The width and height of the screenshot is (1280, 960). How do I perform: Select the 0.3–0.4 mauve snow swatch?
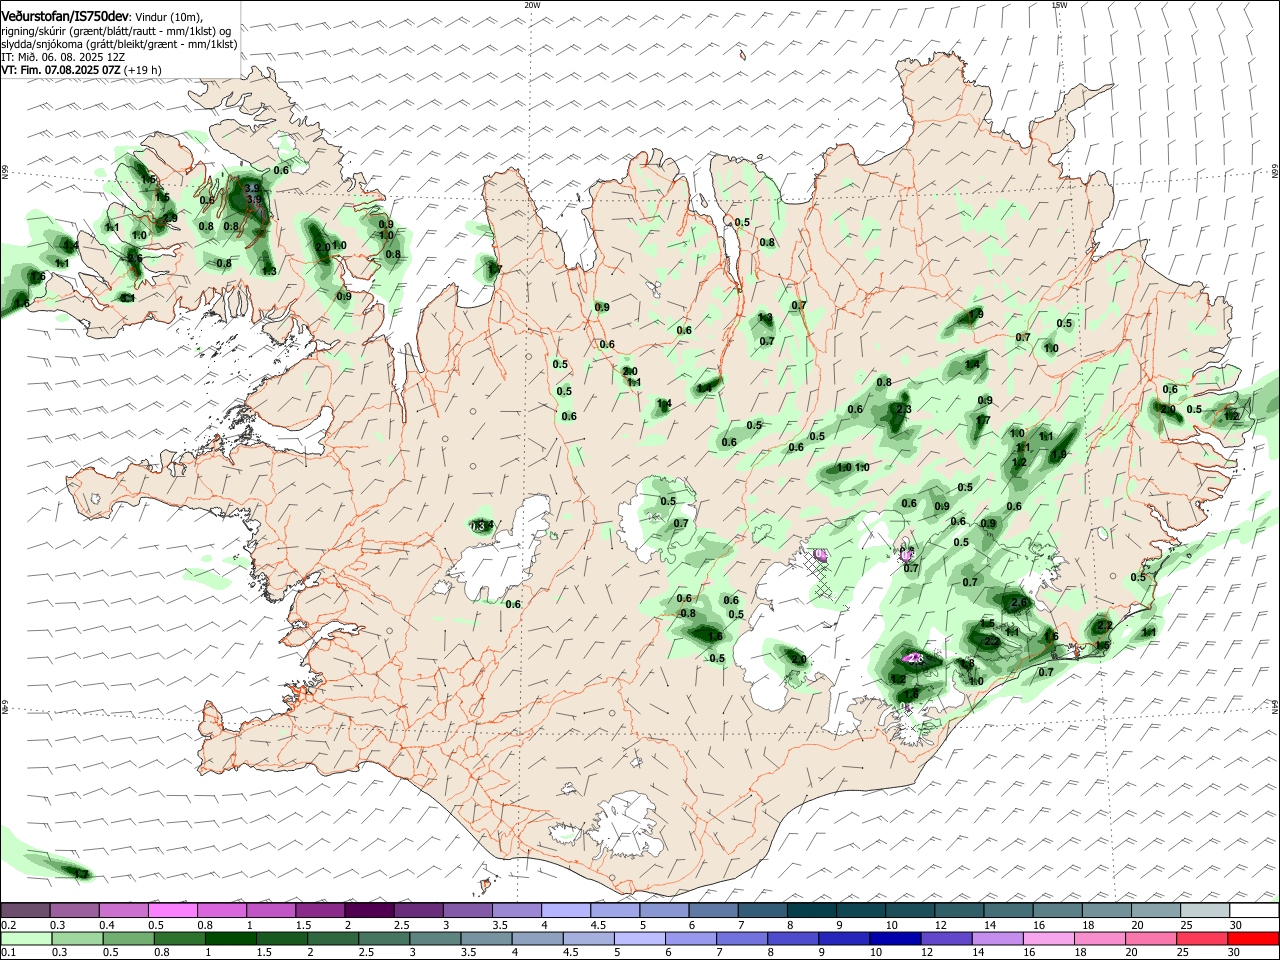(75, 911)
